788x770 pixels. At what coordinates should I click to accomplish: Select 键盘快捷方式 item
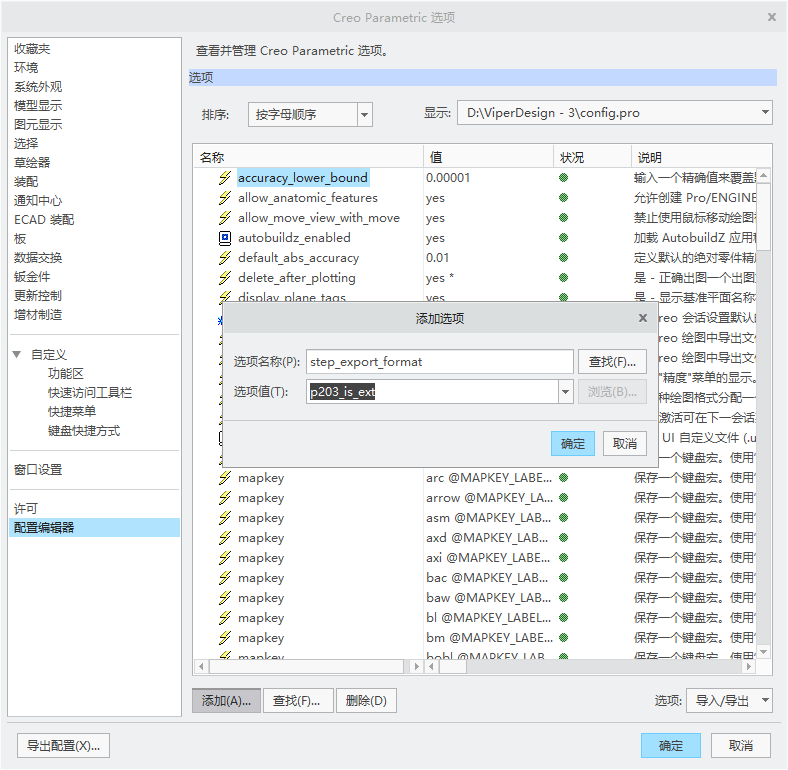coord(84,431)
